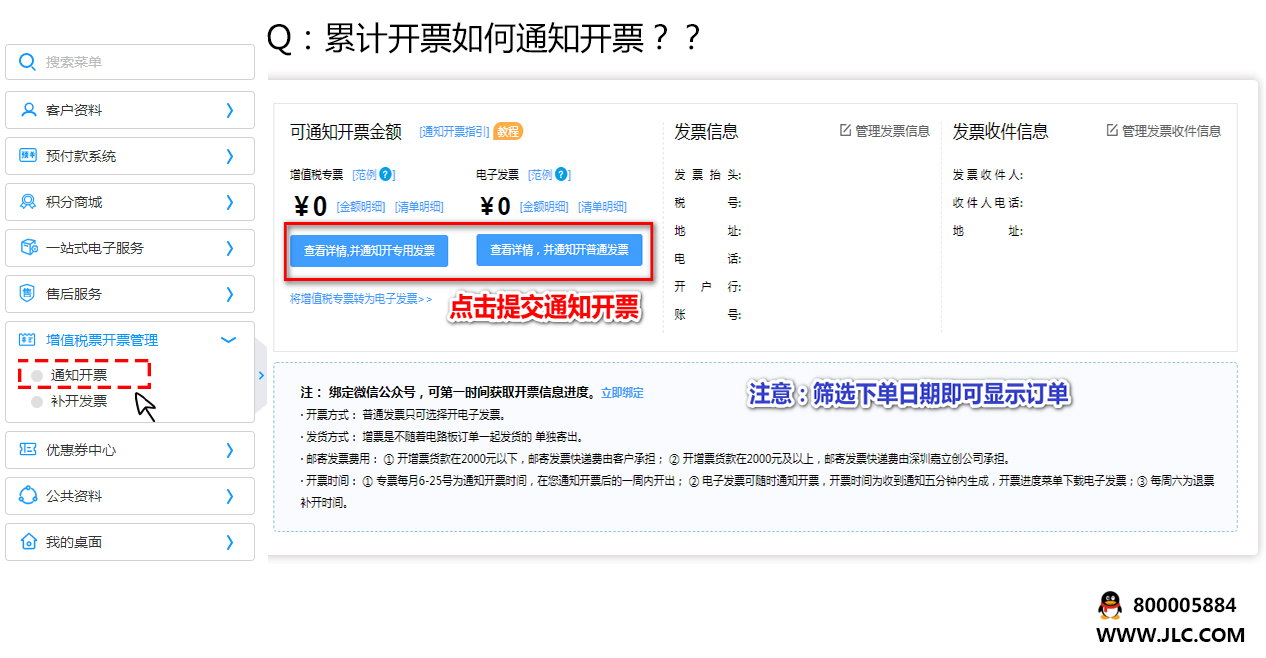Open the 预付款系统 module icon
The width and height of the screenshot is (1266, 658).
(28, 155)
